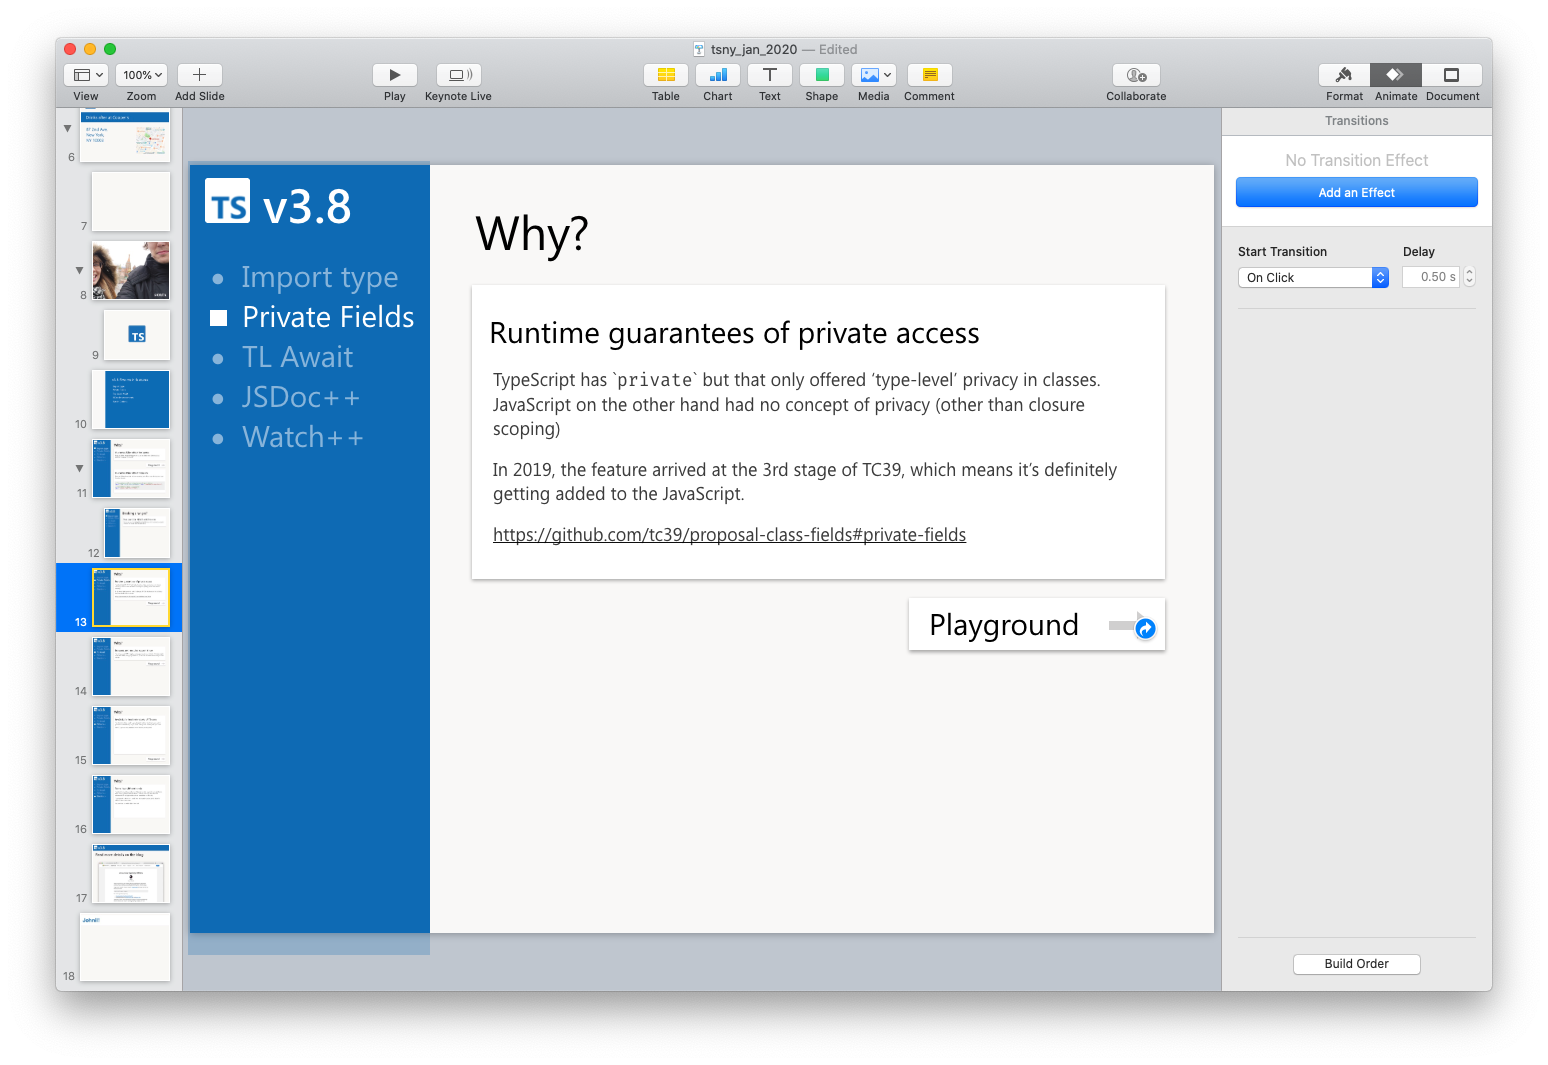Viewport: 1548px width, 1065px height.
Task: Collapse slide 6 group disclosure triangle
Action: 68,128
